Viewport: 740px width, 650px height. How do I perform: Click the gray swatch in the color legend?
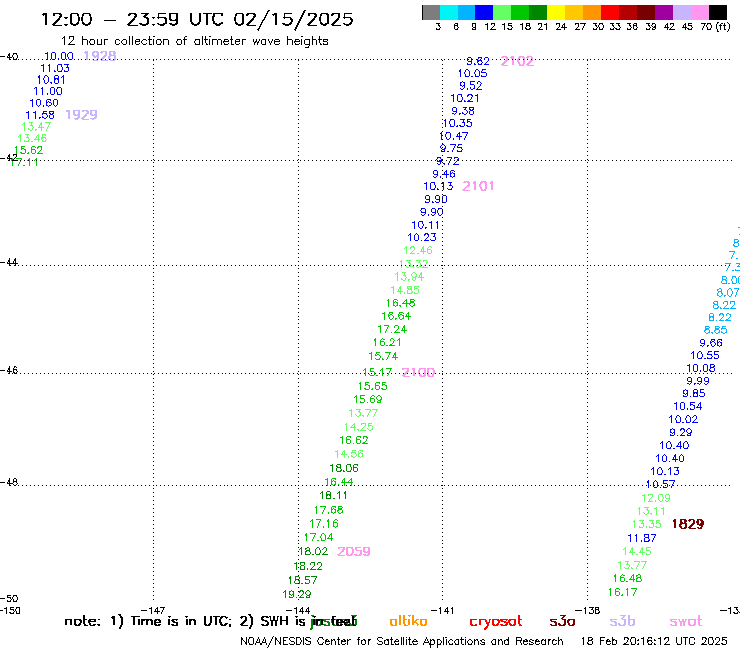(x=431, y=12)
